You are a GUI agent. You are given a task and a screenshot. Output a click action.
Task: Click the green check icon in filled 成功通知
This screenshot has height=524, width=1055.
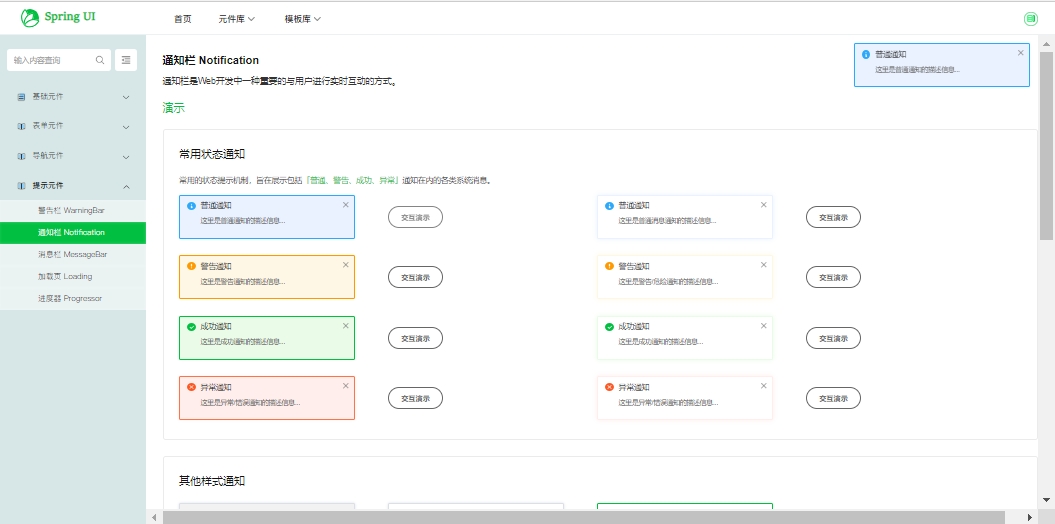(x=191, y=327)
